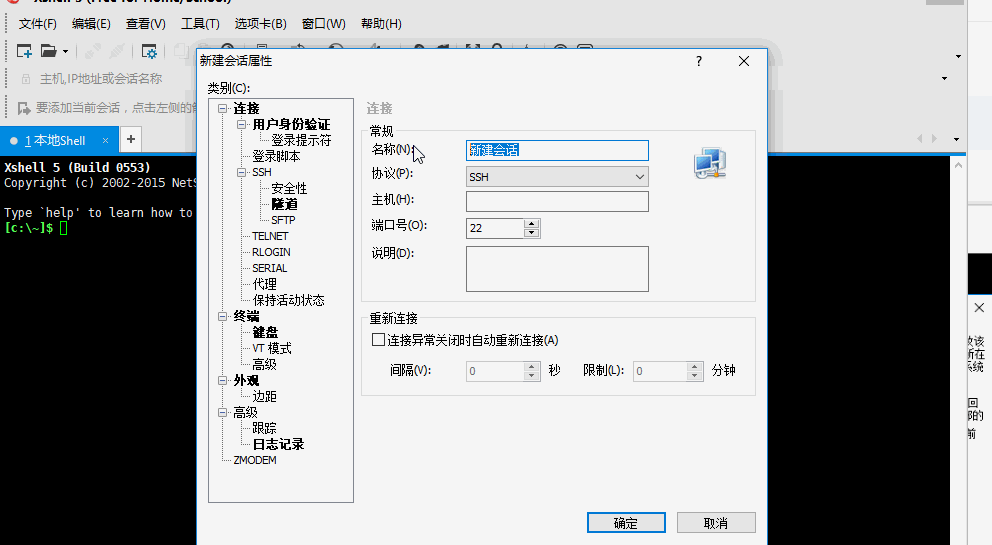Click the Open Session folder icon
This screenshot has height=545, width=992.
click(48, 51)
